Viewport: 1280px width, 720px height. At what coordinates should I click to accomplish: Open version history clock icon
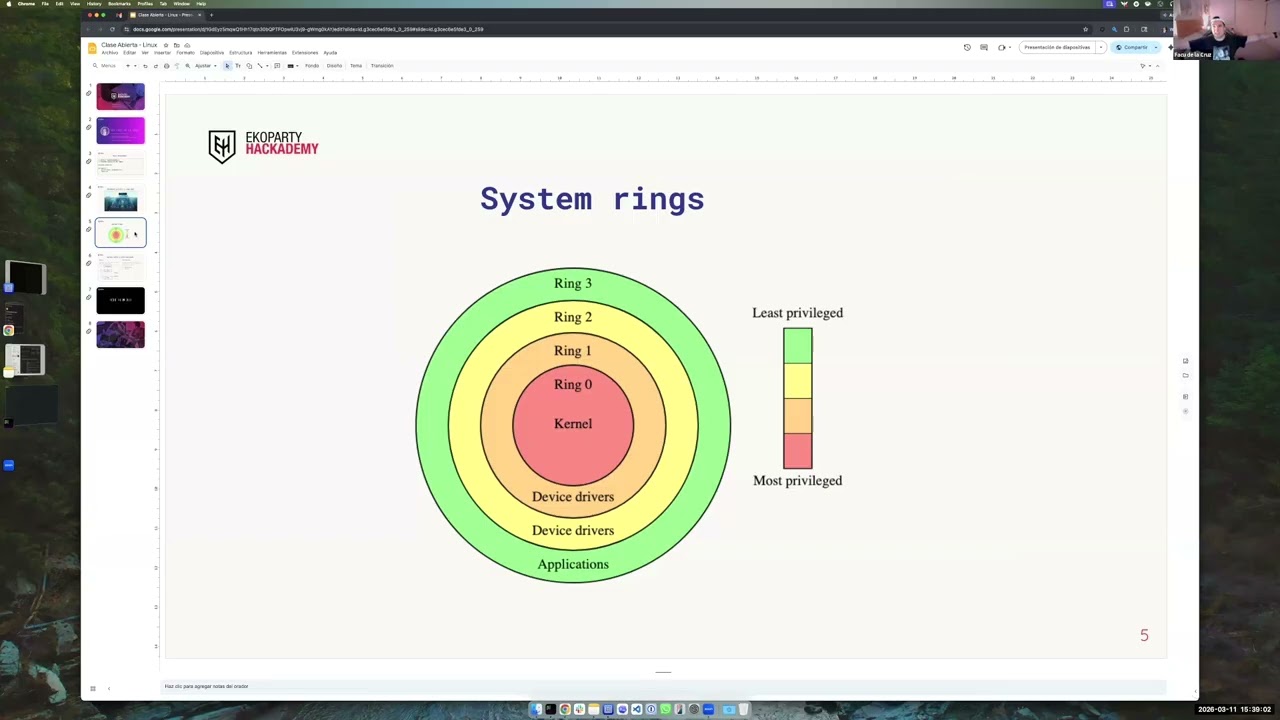967,47
